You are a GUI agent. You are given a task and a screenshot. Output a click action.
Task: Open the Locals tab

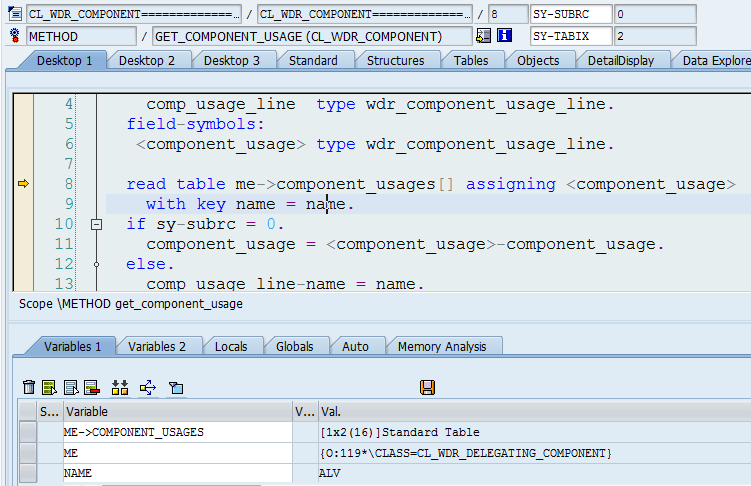pyautogui.click(x=231, y=347)
